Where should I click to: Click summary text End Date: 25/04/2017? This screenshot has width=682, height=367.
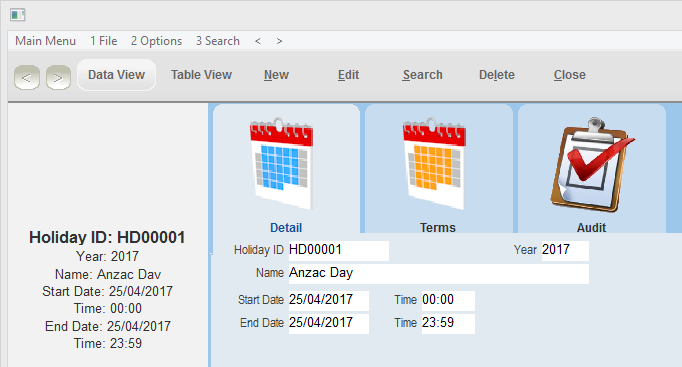(108, 327)
